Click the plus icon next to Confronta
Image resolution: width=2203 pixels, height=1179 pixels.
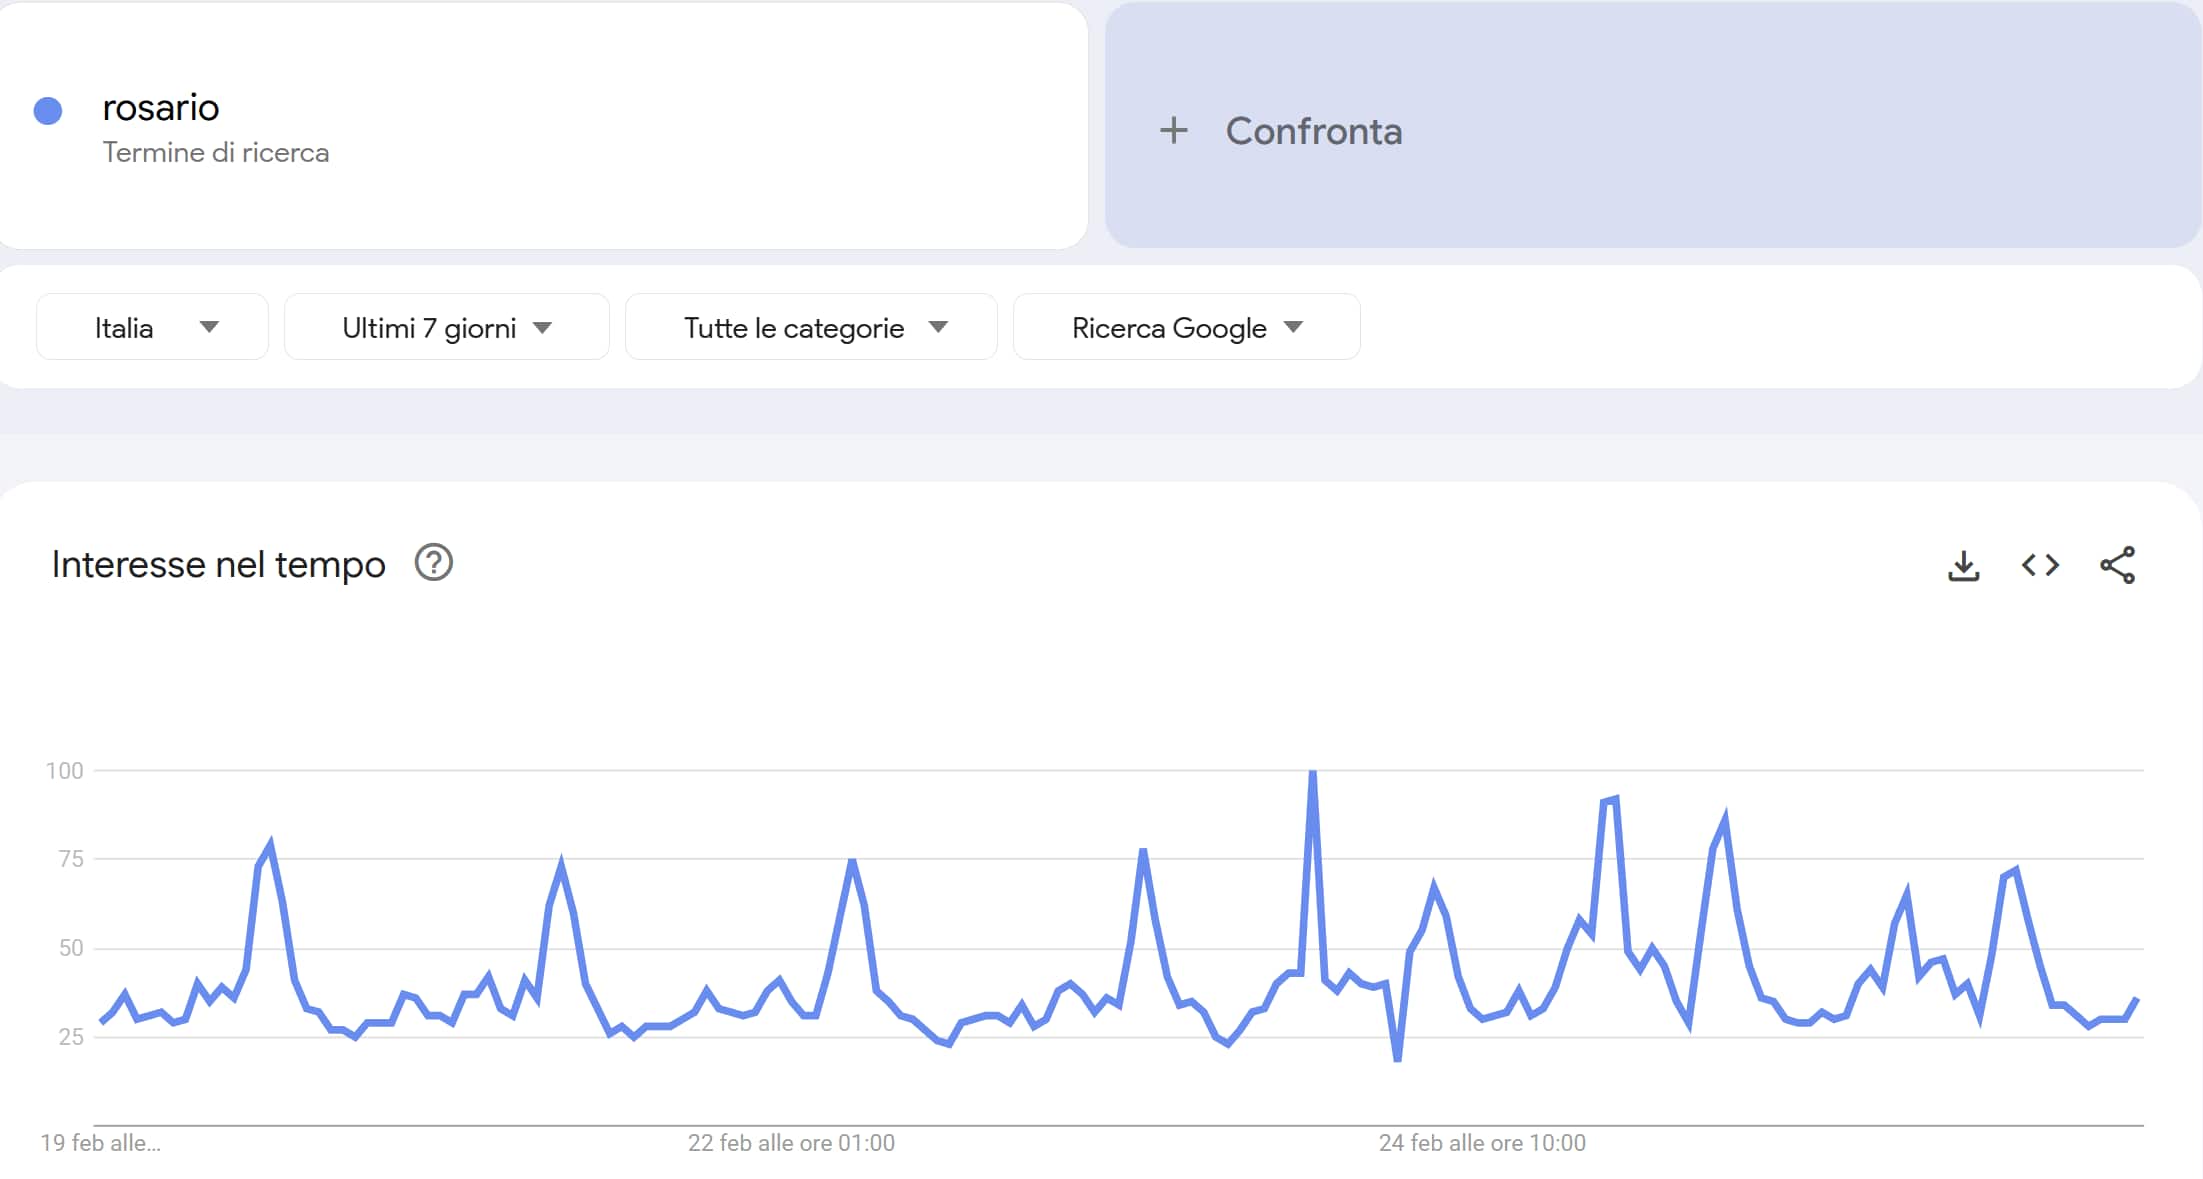point(1172,131)
